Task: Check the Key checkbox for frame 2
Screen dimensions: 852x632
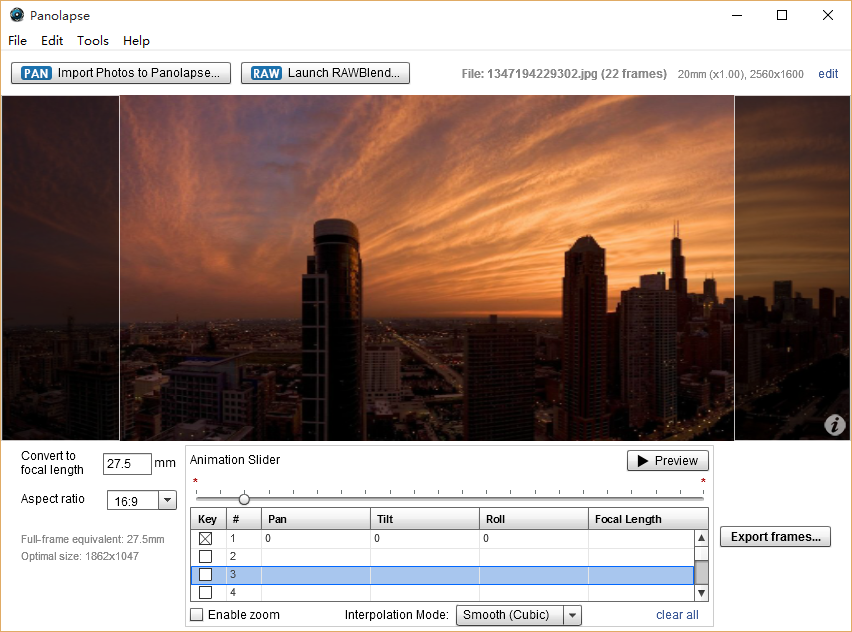Action: (206, 556)
